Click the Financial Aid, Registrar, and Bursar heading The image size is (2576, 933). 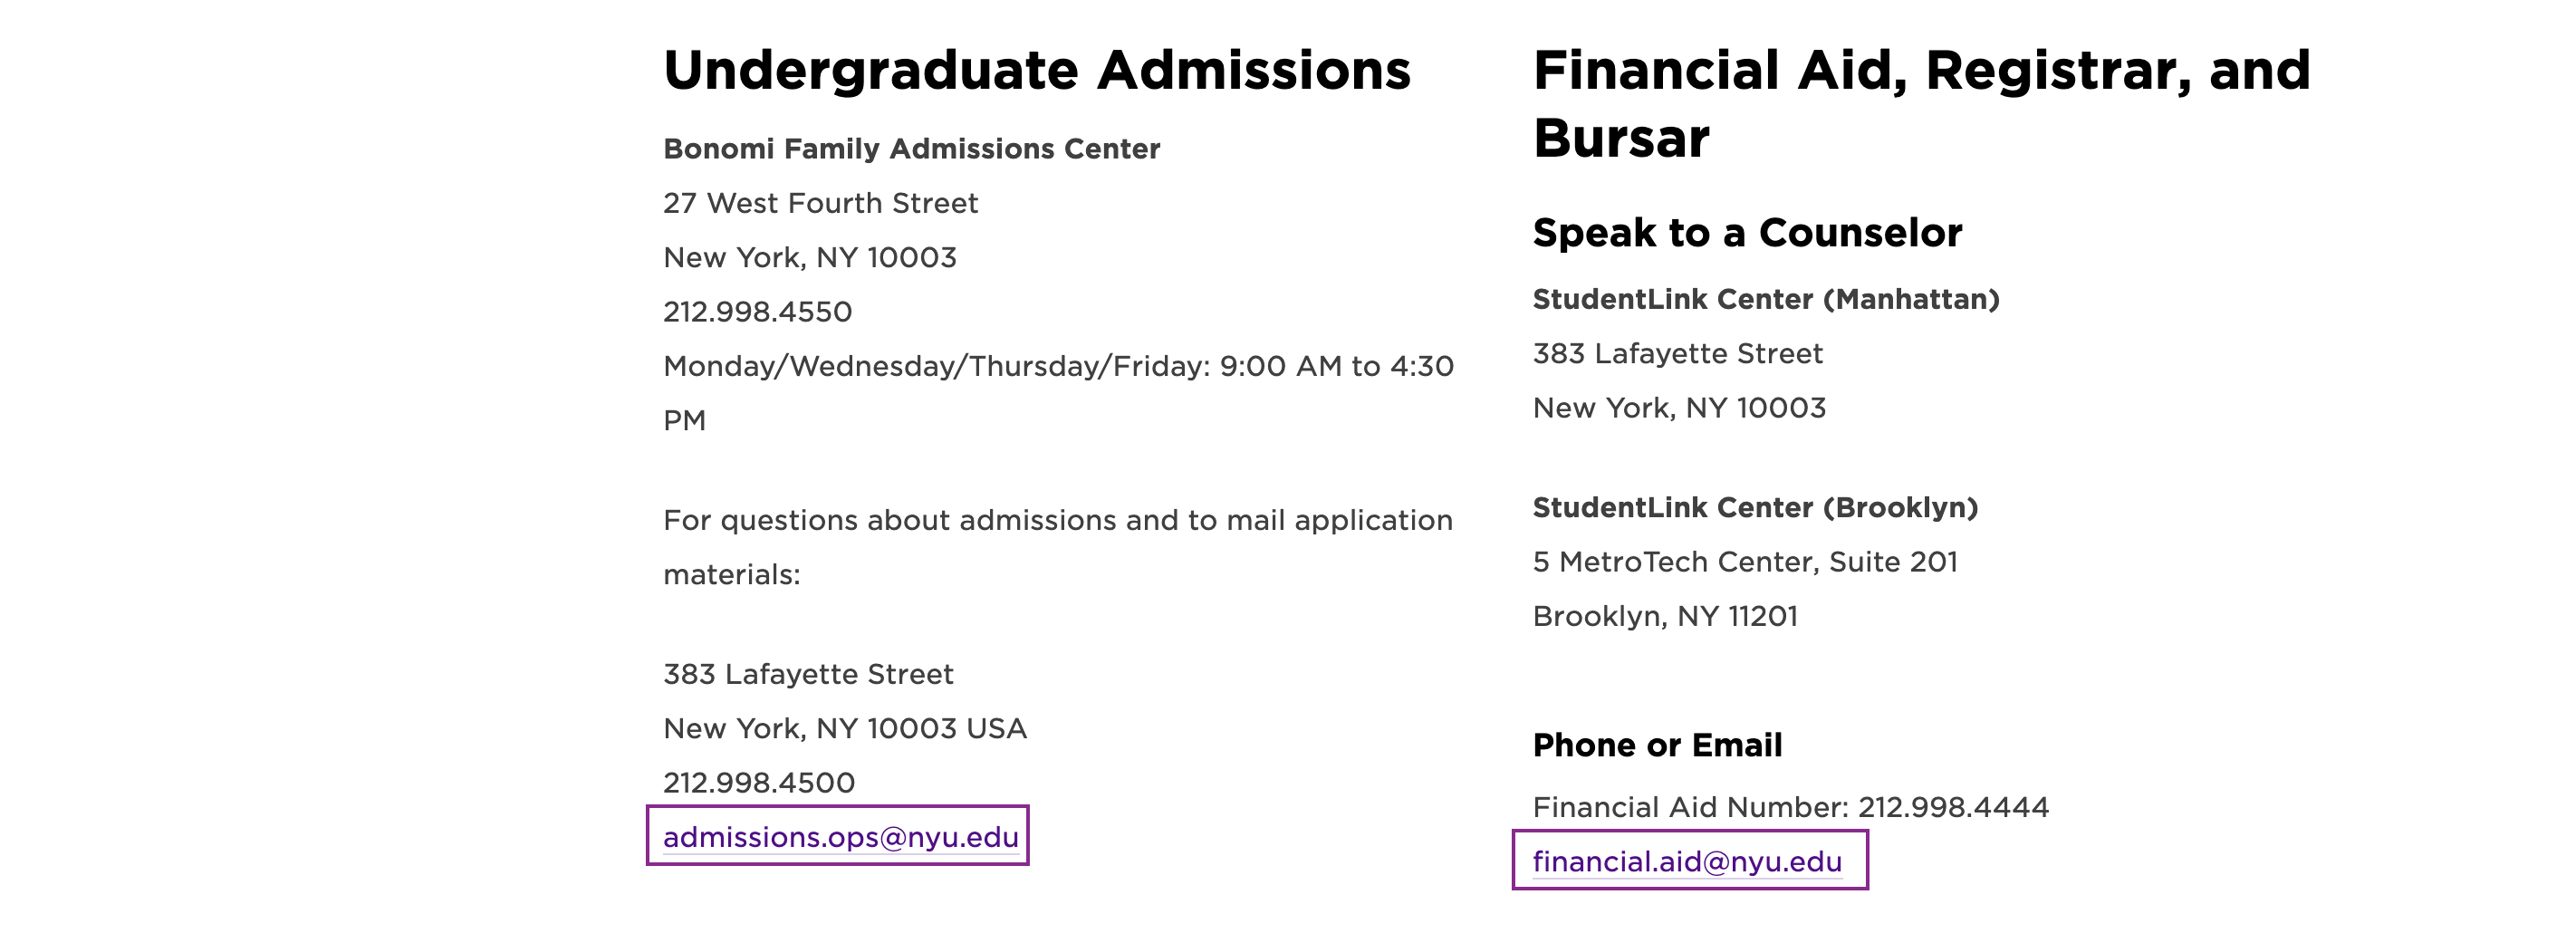(1922, 103)
